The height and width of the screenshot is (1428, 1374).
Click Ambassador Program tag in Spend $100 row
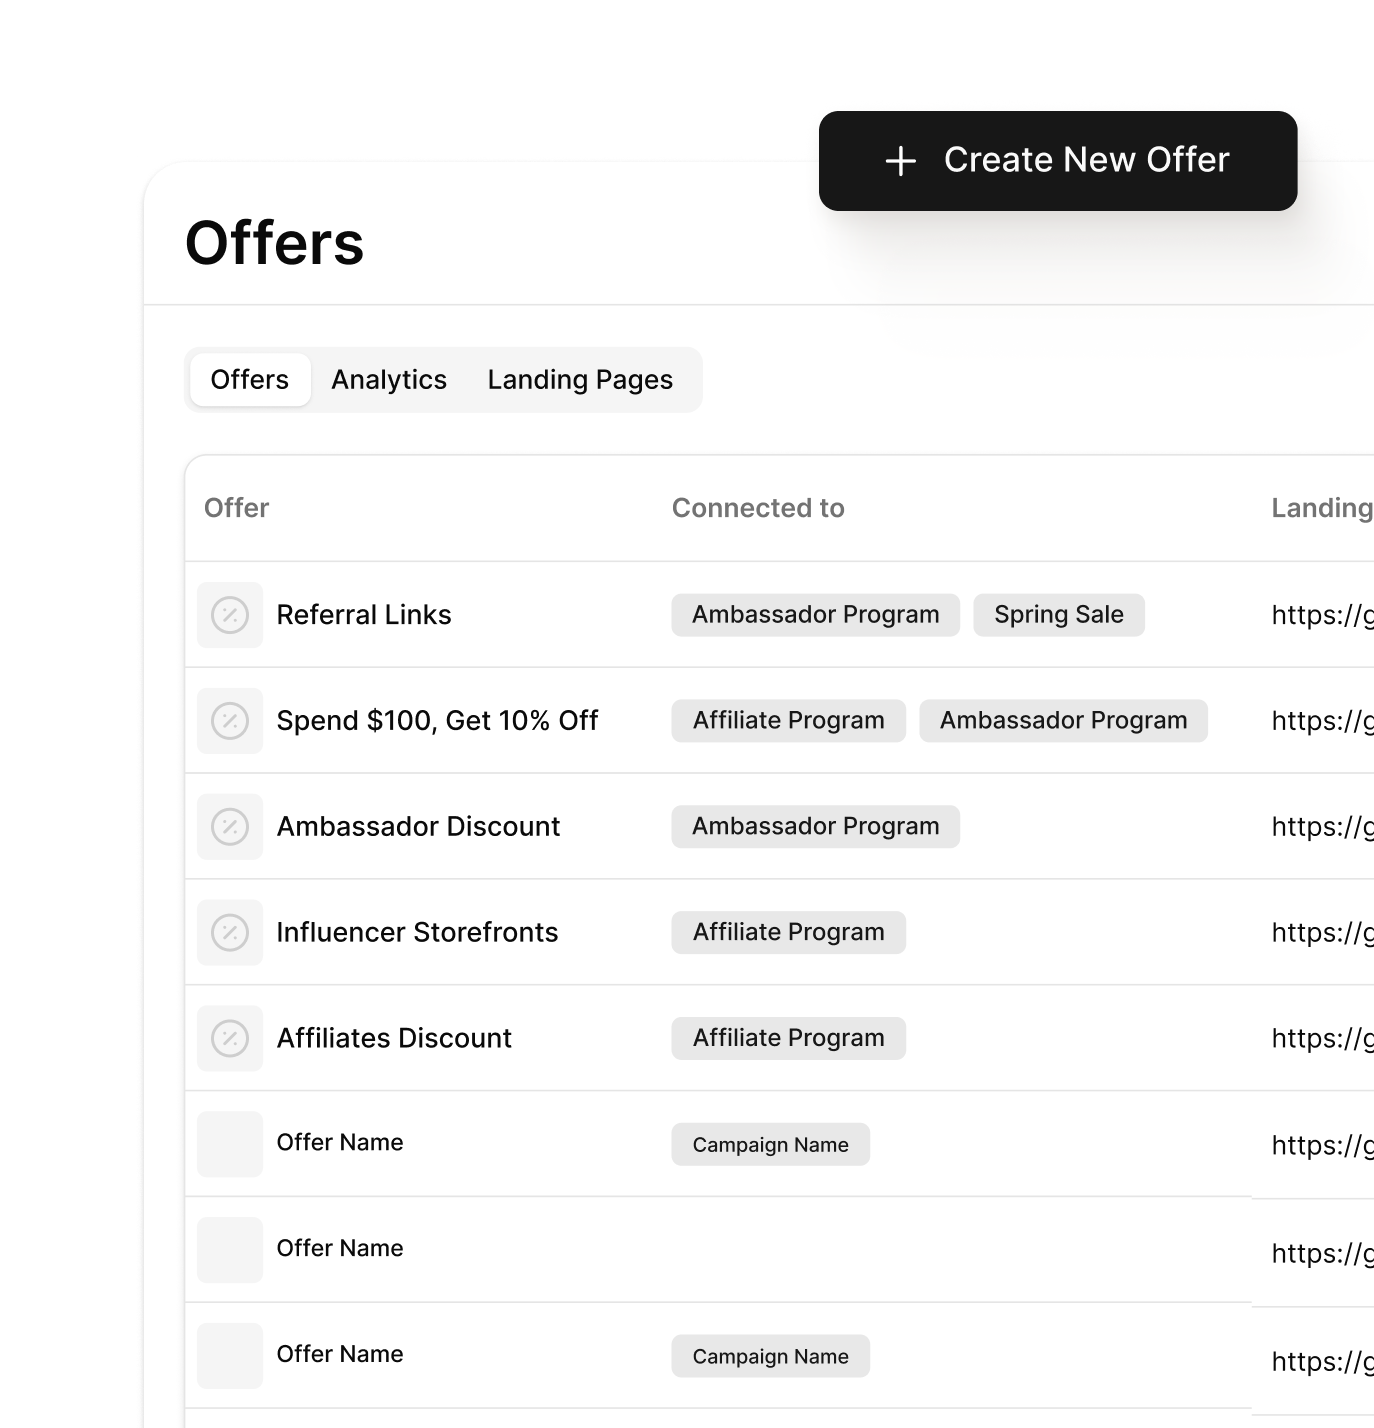1064,721
